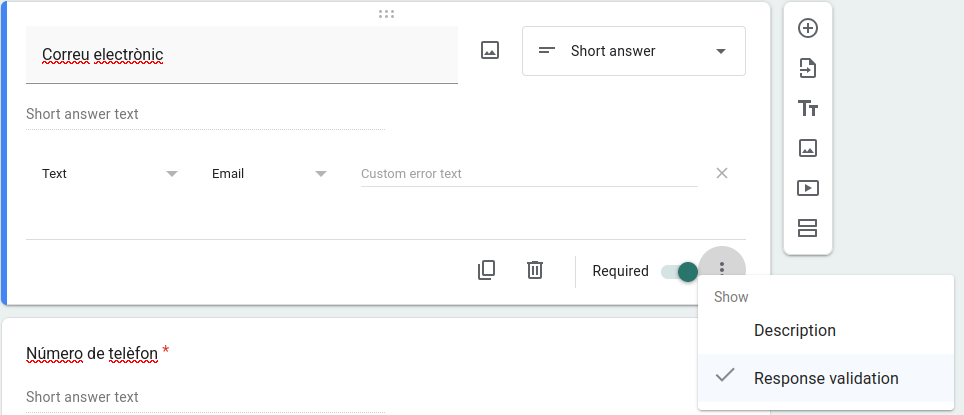Click the Add question plus icon
964x415 pixels.
click(x=807, y=28)
